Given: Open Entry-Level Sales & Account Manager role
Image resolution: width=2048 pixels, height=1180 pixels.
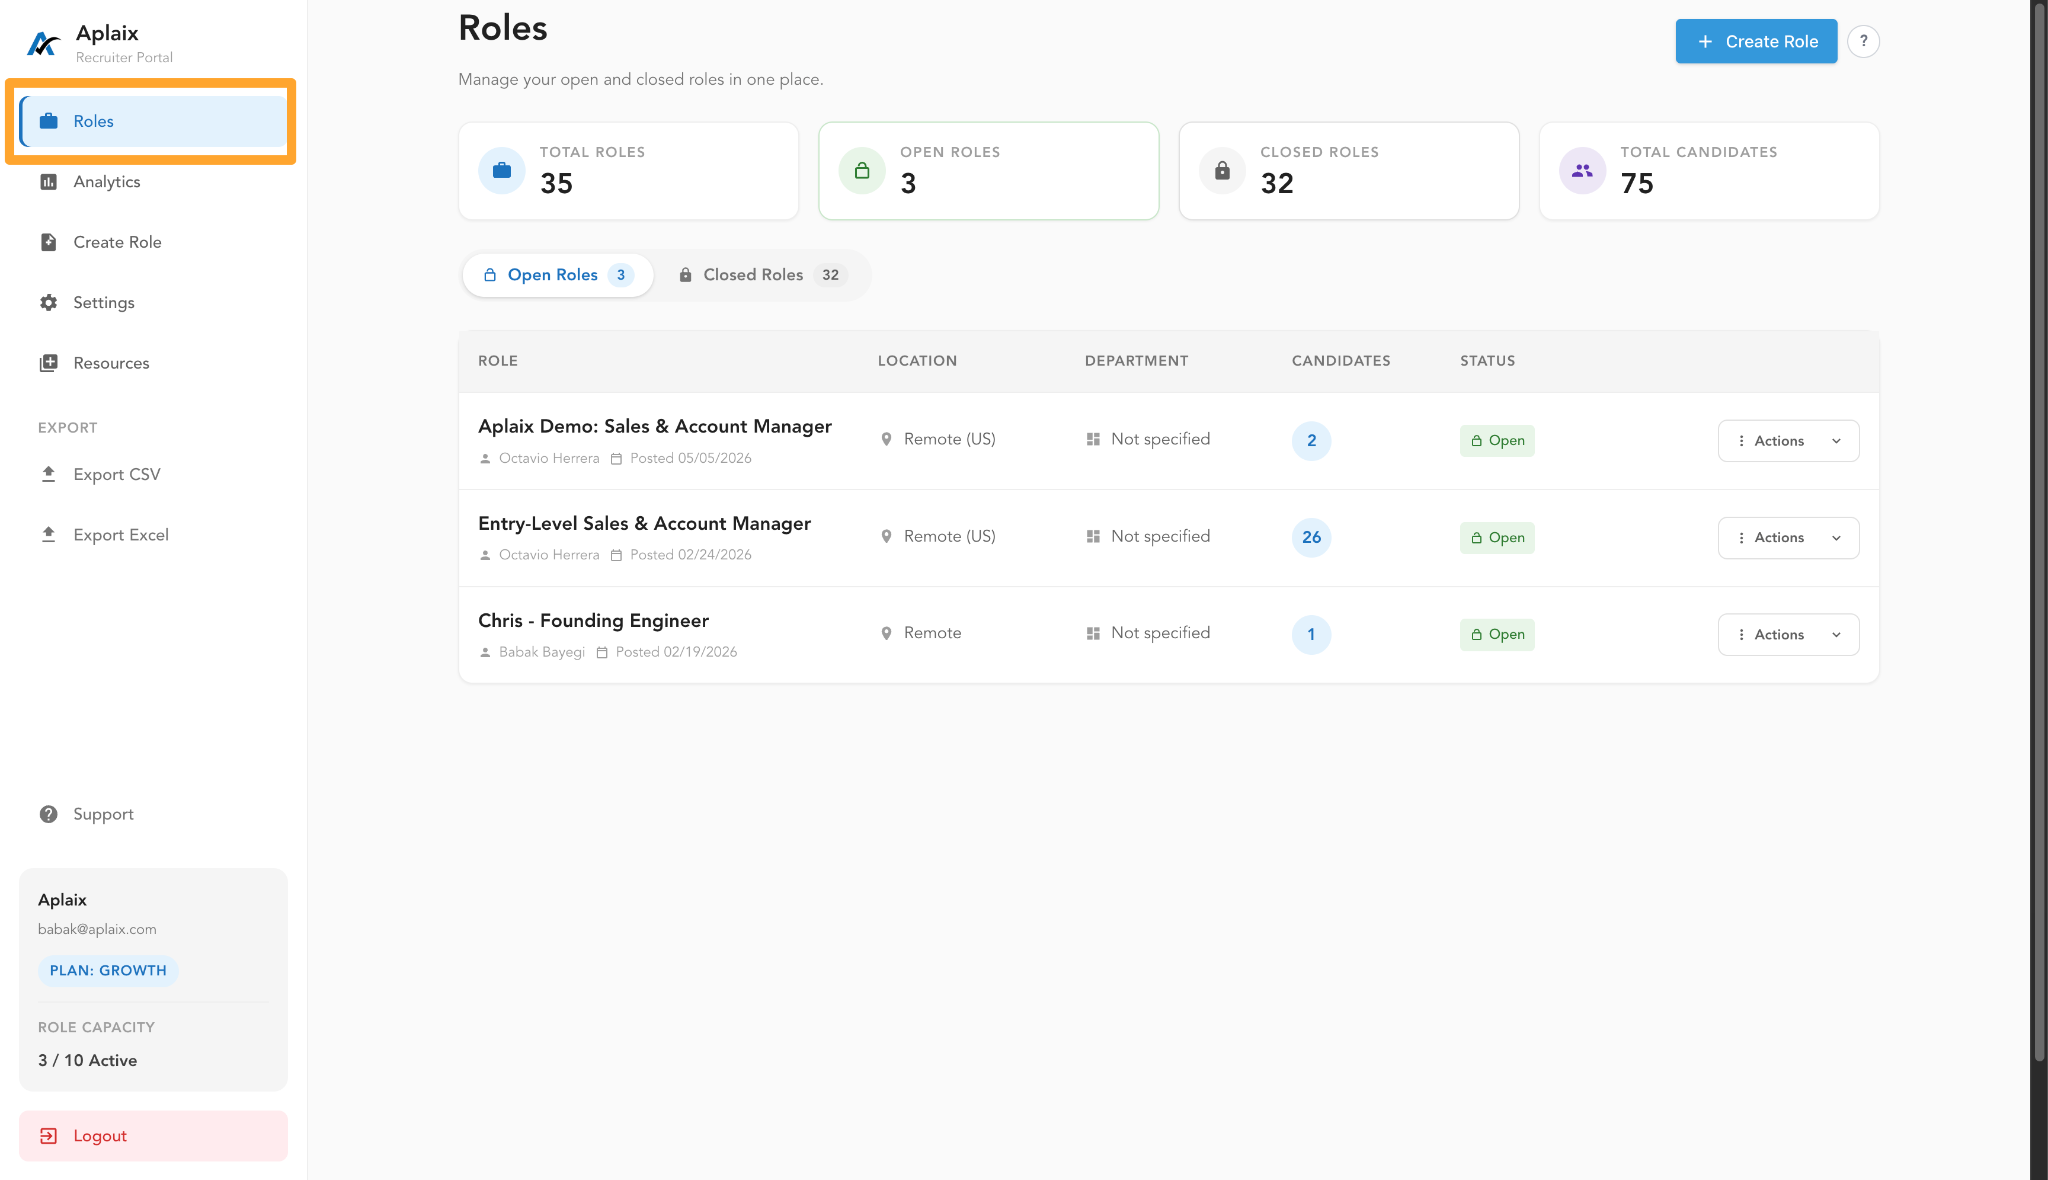Looking at the screenshot, I should pos(644,523).
